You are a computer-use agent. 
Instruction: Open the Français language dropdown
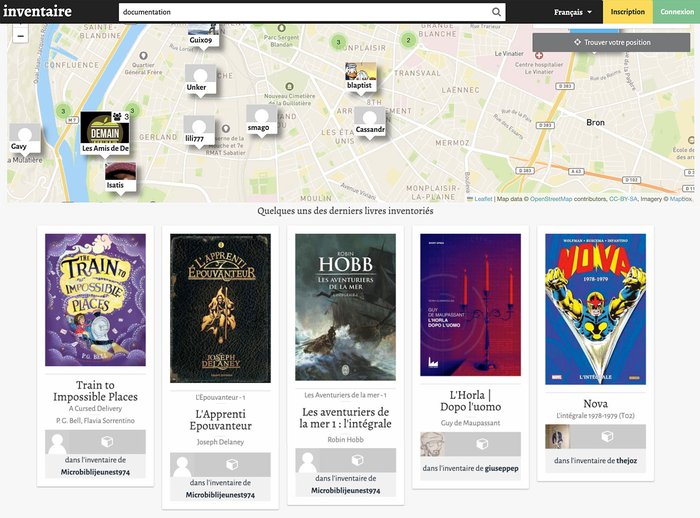click(573, 12)
